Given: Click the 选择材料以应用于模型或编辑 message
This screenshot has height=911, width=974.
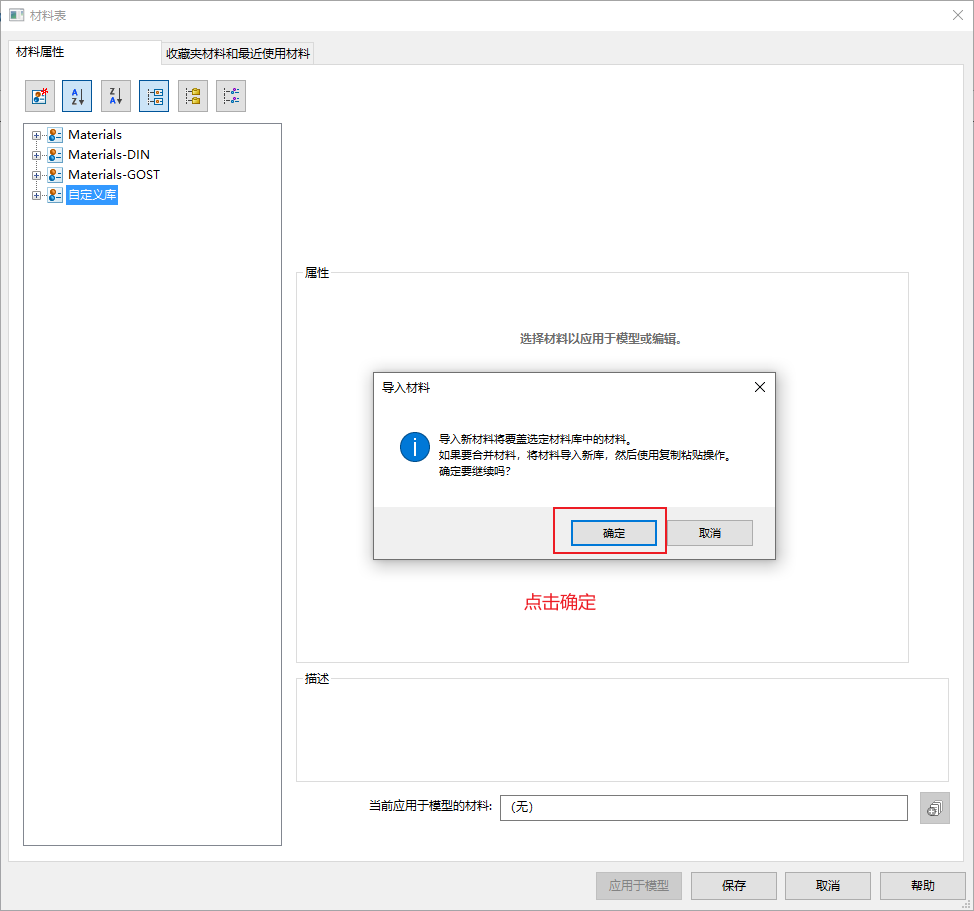Looking at the screenshot, I should coord(600,338).
